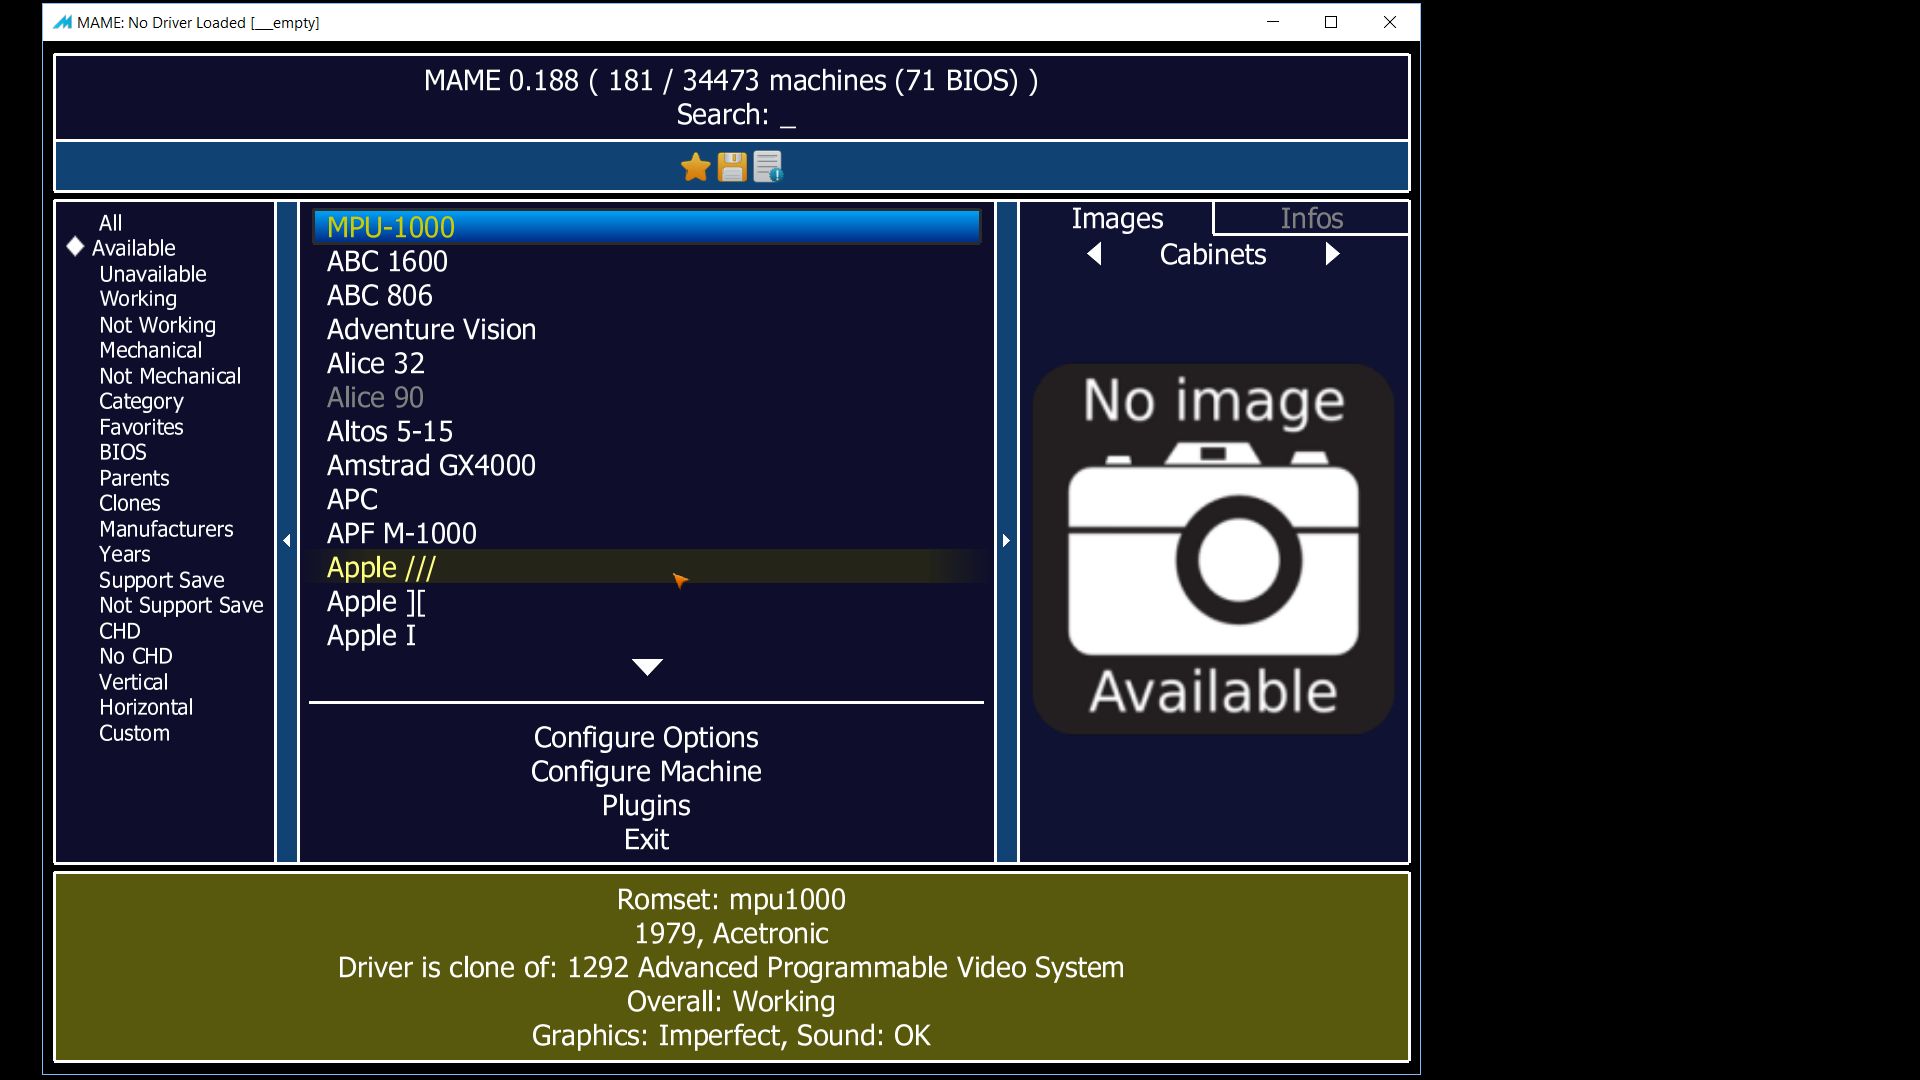Select MPU-1000 in machine list
This screenshot has height=1080, width=1920.
(x=647, y=227)
